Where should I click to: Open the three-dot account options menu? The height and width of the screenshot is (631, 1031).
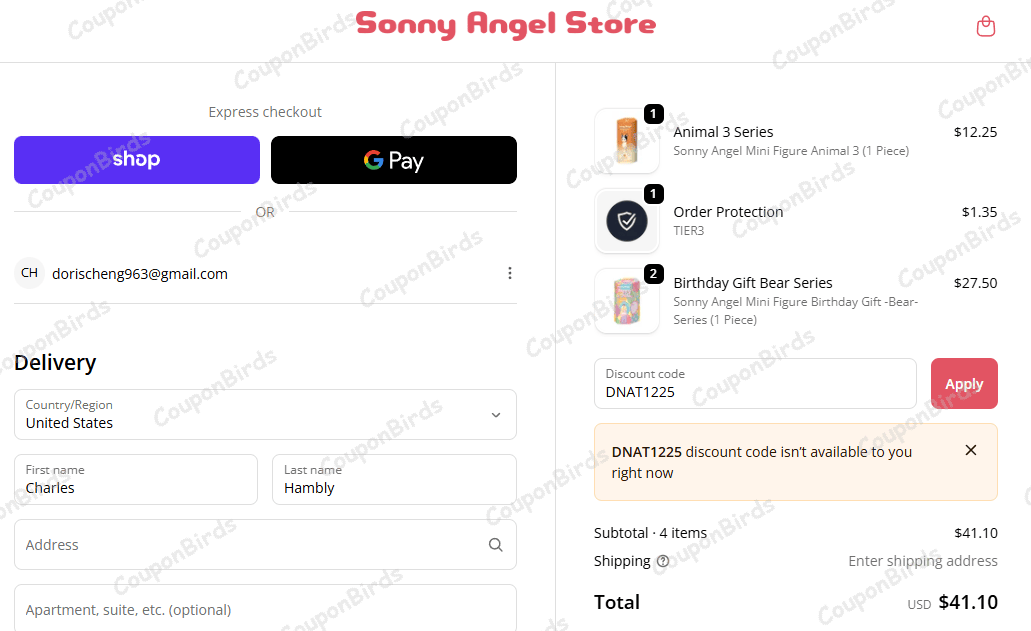pyautogui.click(x=510, y=273)
